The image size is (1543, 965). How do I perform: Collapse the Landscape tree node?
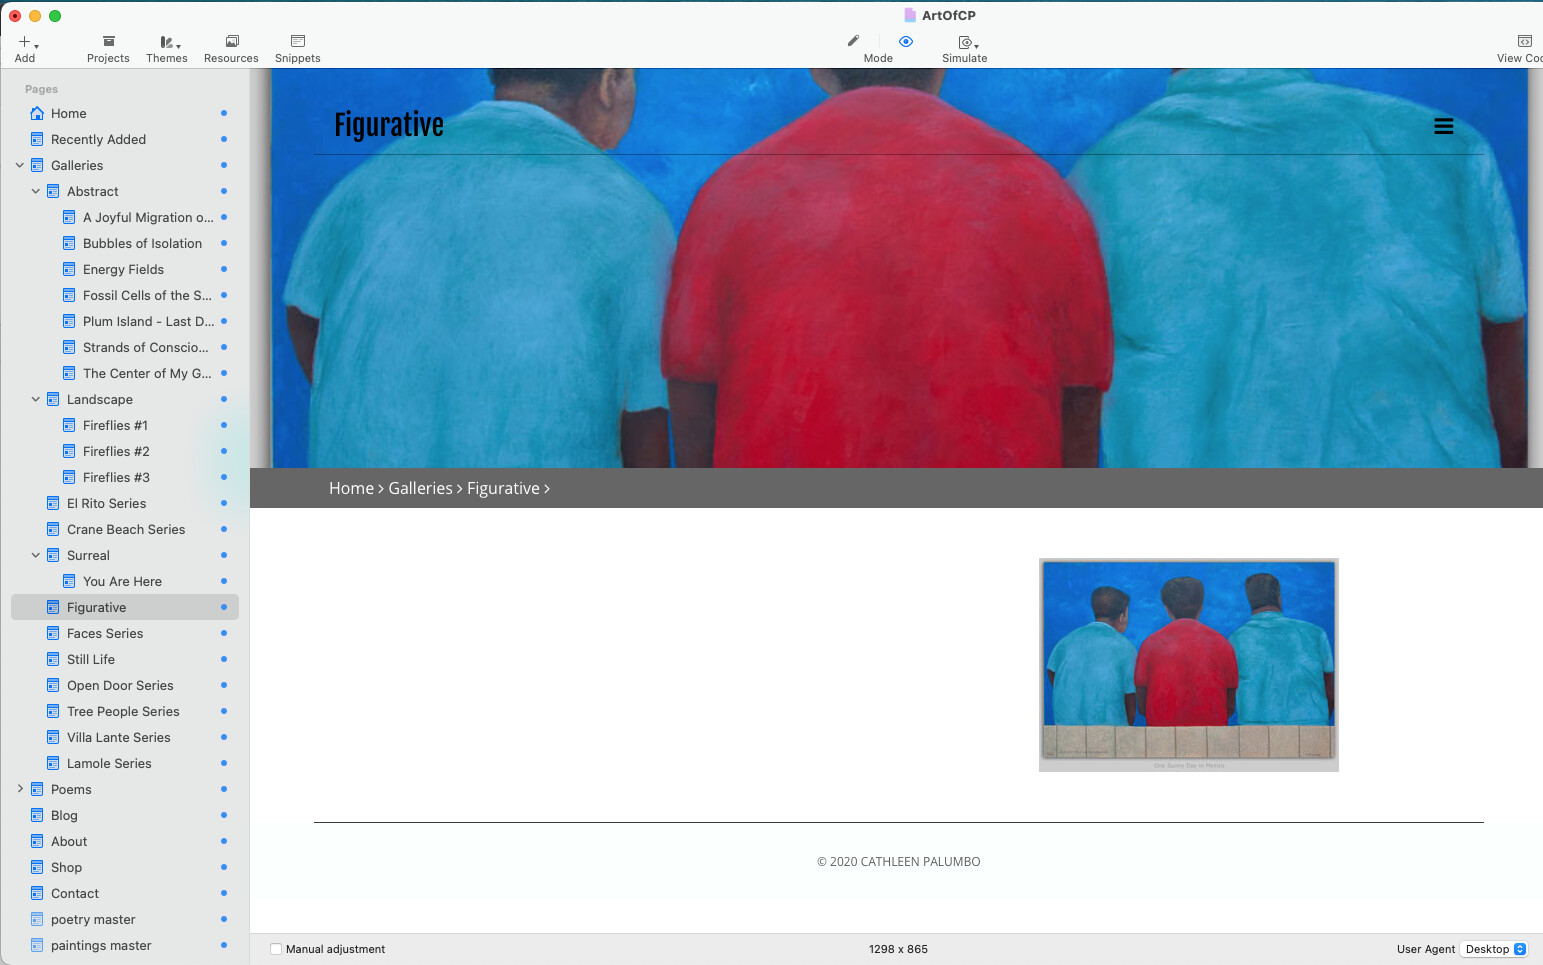36,399
